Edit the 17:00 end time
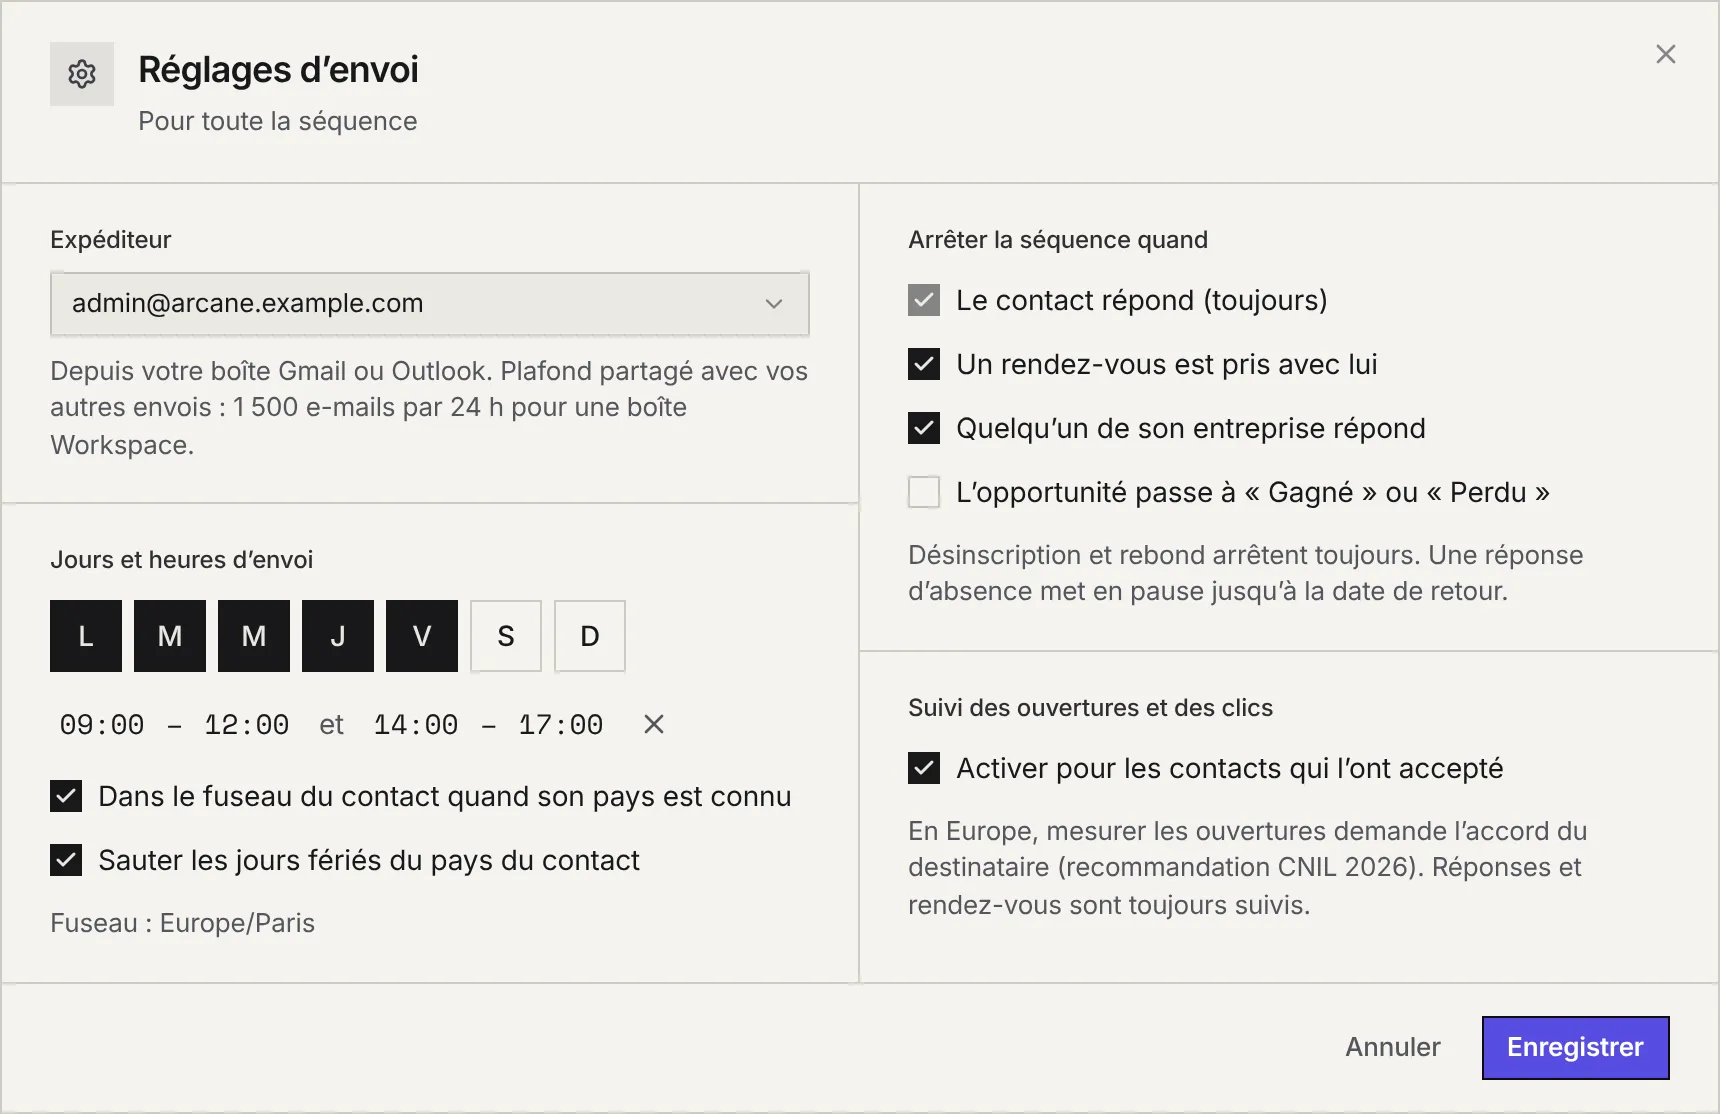This screenshot has width=1720, height=1114. click(560, 724)
